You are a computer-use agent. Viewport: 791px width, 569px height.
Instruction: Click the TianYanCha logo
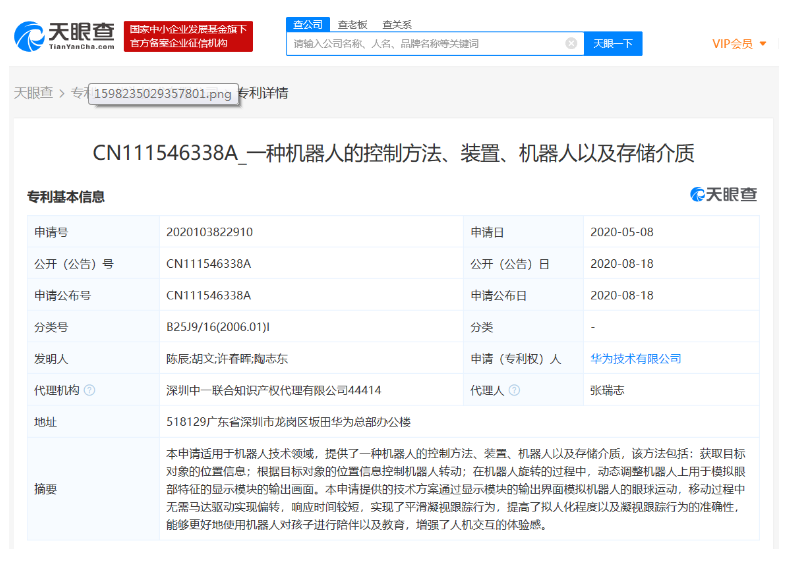pyautogui.click(x=64, y=36)
